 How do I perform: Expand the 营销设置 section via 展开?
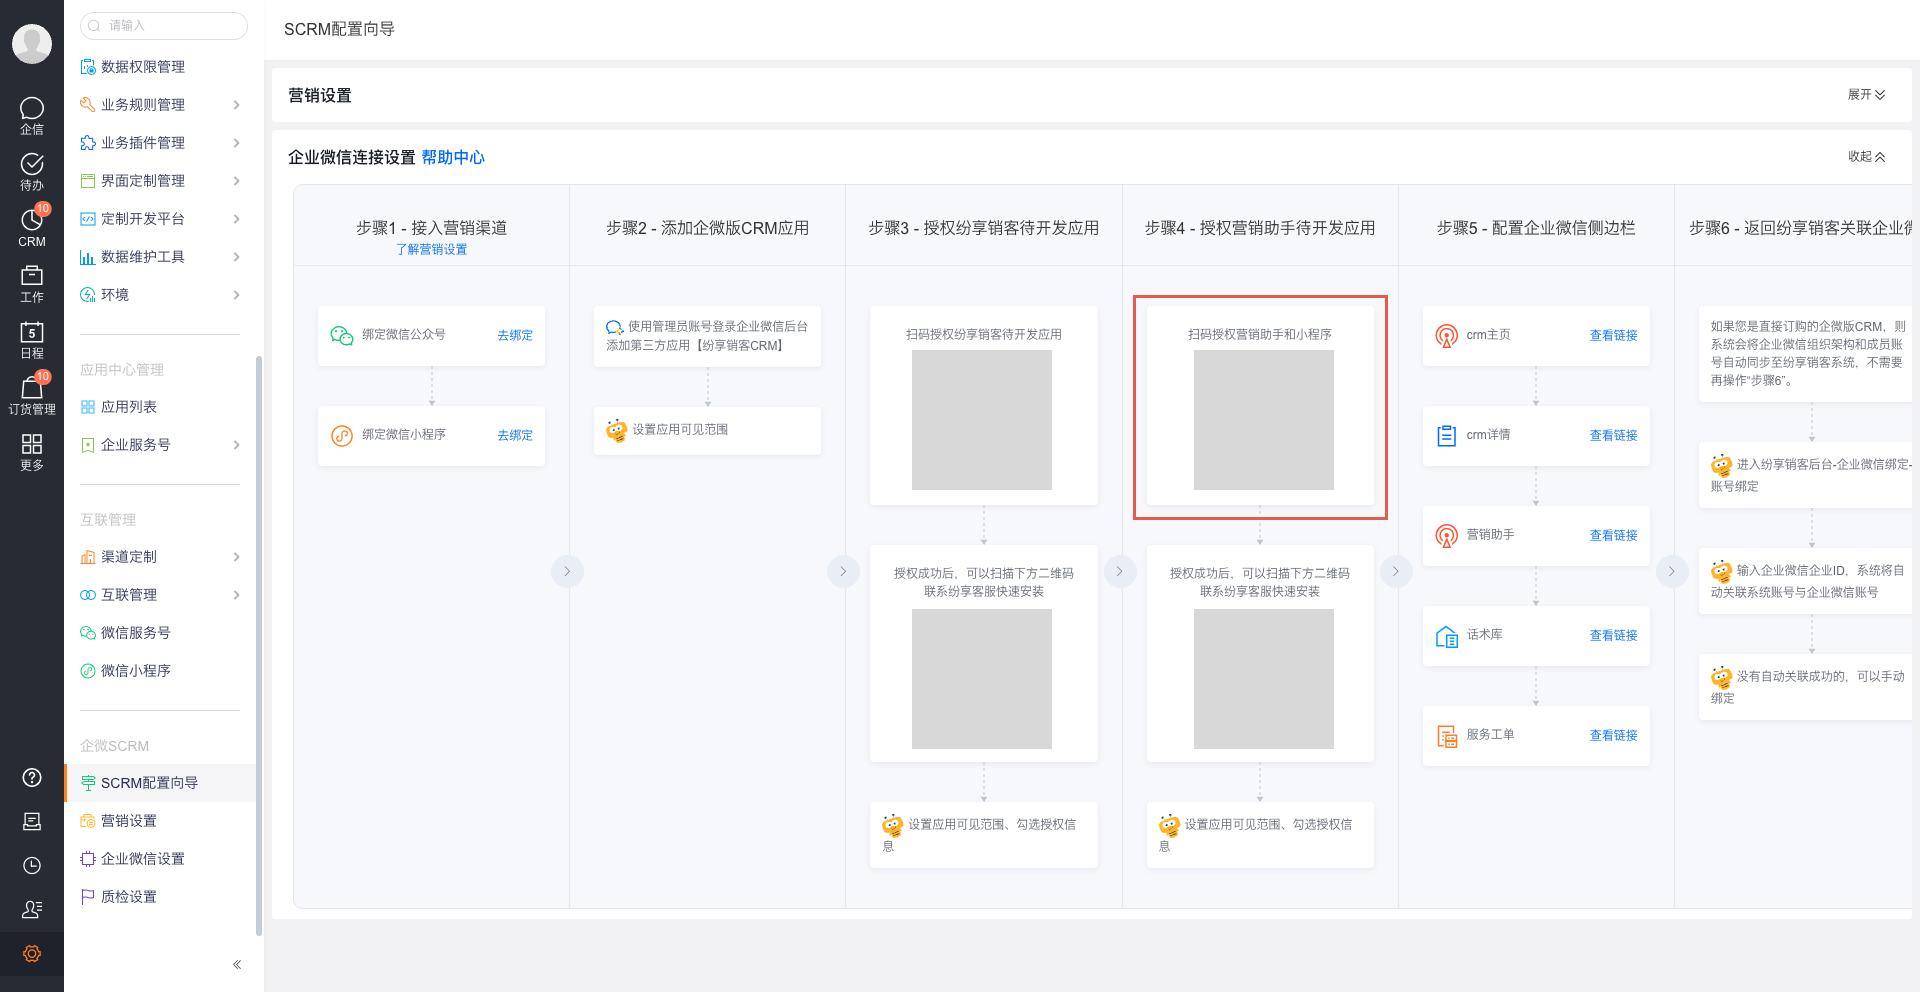click(x=1866, y=95)
